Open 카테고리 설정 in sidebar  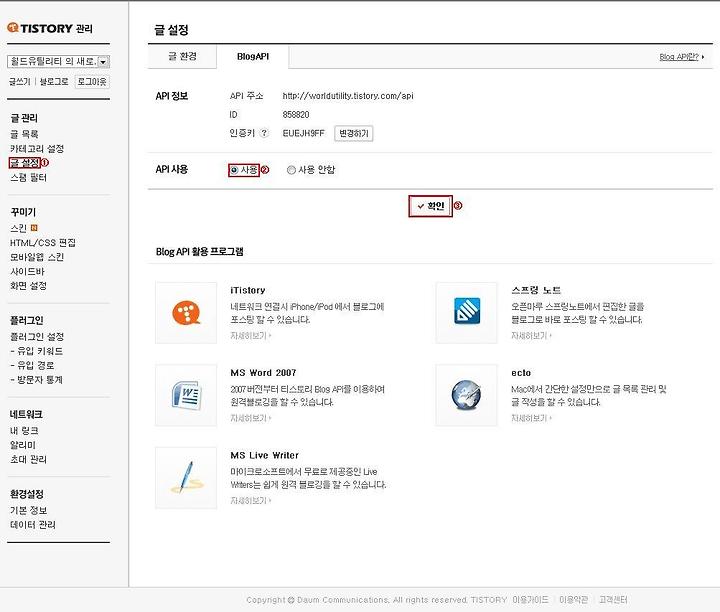37,148
